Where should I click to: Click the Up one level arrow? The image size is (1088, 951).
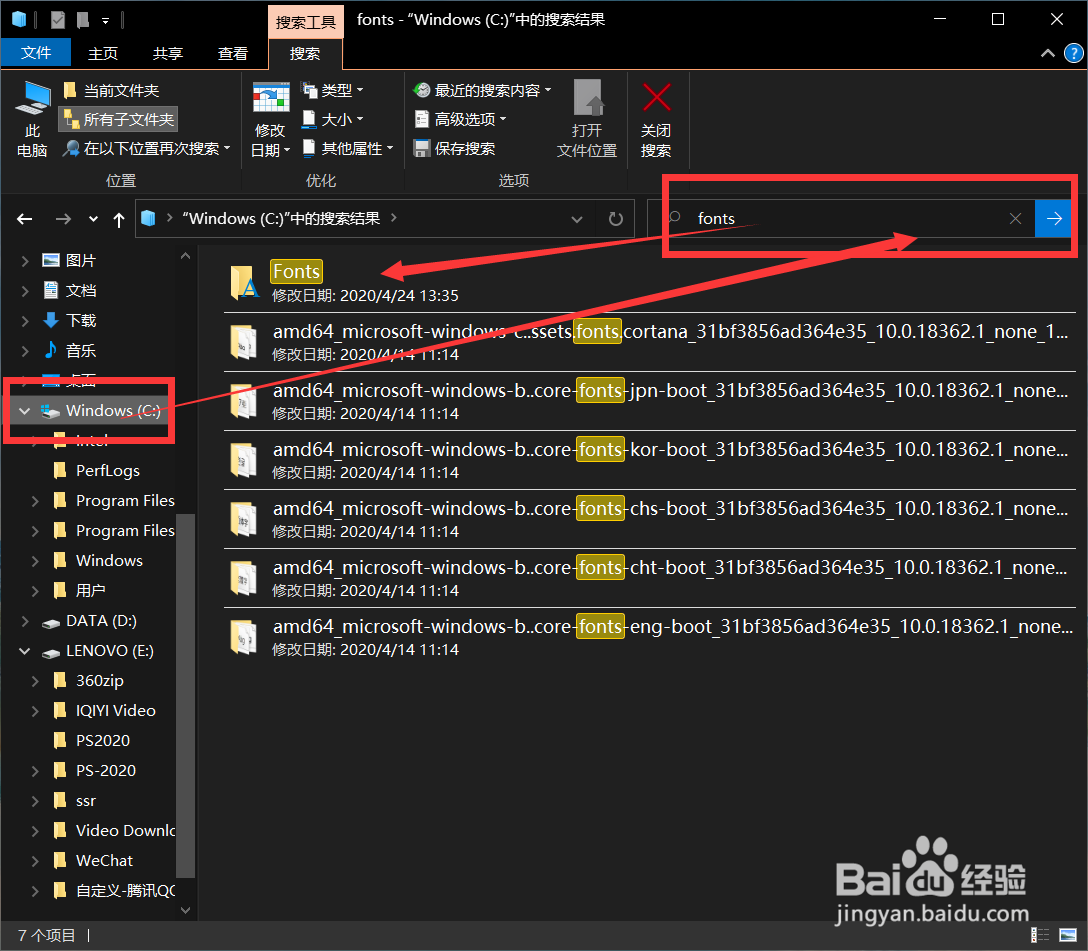(x=119, y=220)
